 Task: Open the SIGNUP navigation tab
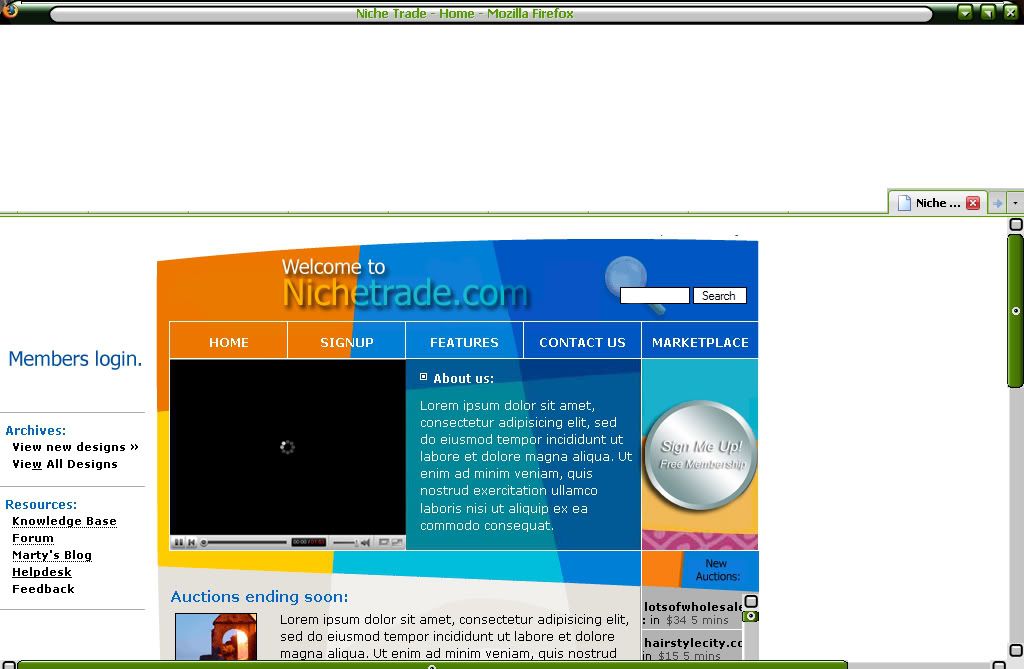347,340
